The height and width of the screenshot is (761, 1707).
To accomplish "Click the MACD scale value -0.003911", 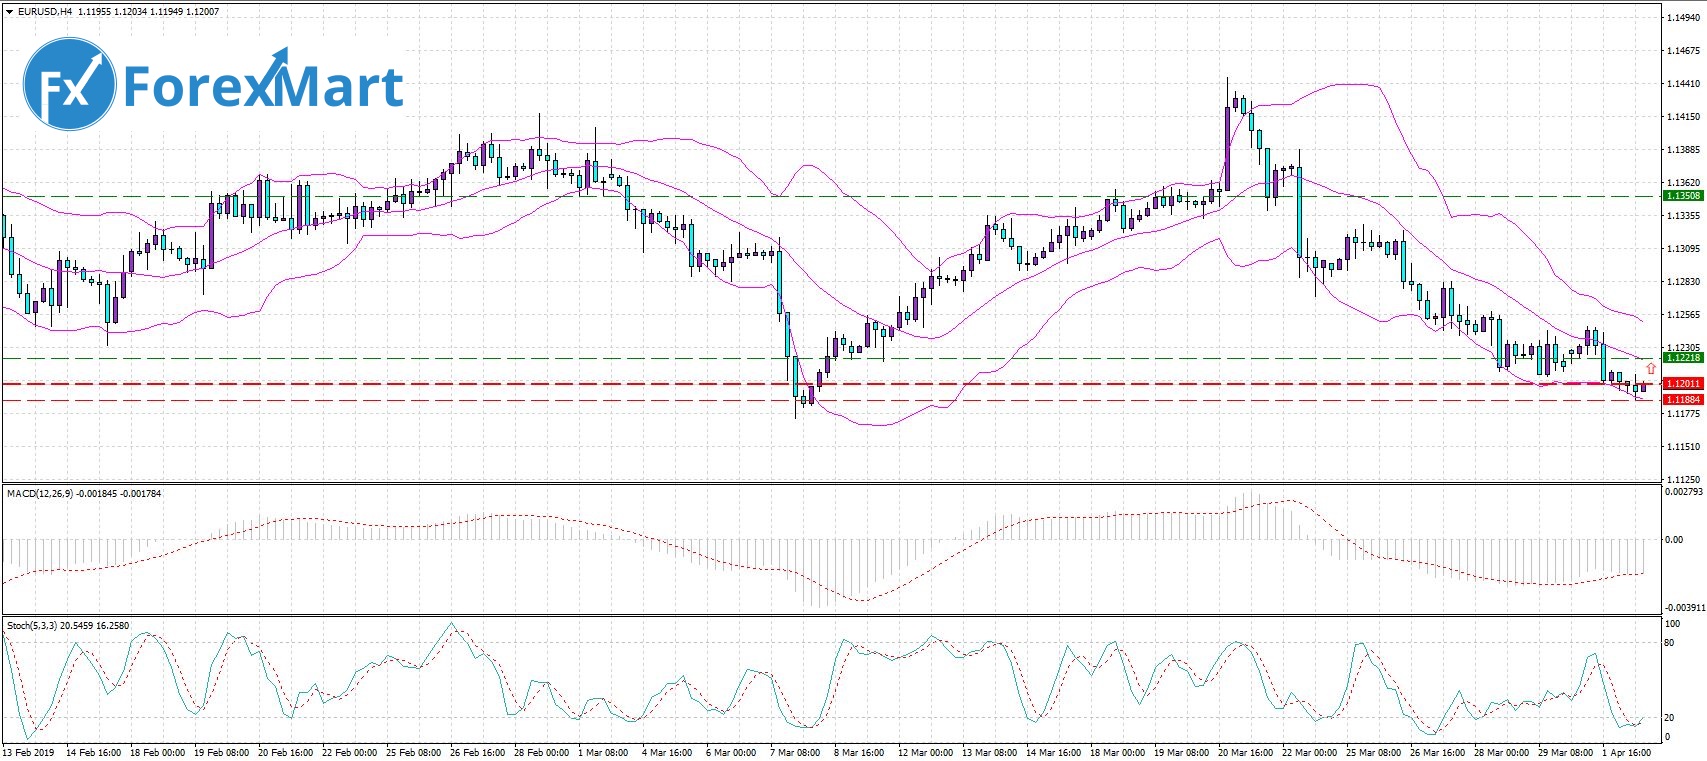I will coord(1683,607).
